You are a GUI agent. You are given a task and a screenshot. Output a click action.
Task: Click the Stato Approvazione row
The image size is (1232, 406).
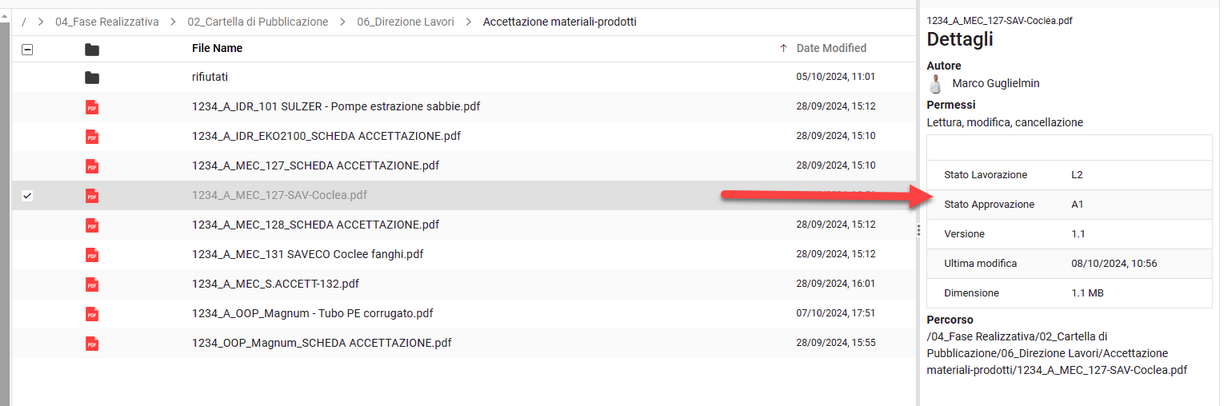[1069, 204]
